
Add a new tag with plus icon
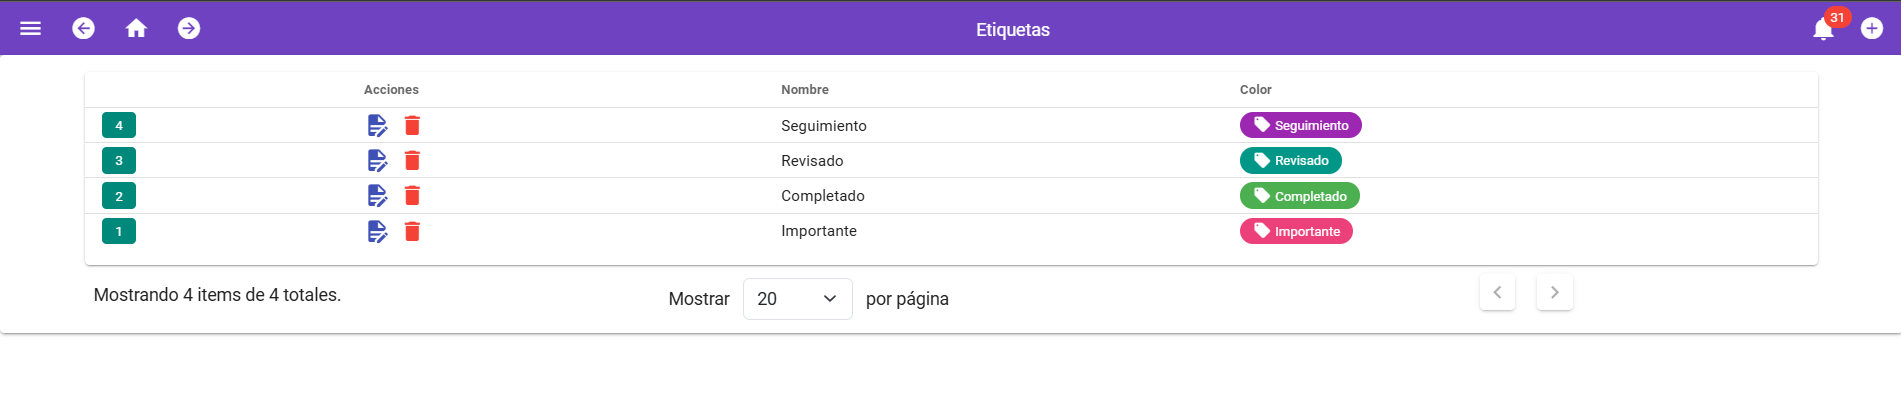point(1872,29)
